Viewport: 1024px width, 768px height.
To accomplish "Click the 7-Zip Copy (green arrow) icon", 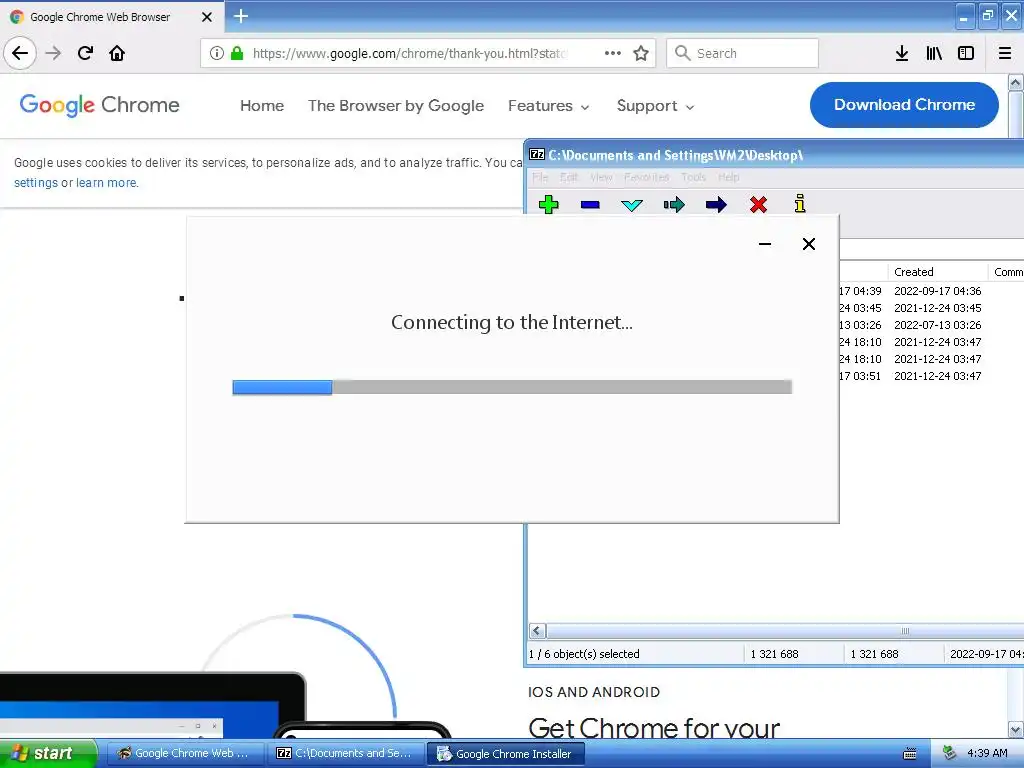I will click(674, 205).
